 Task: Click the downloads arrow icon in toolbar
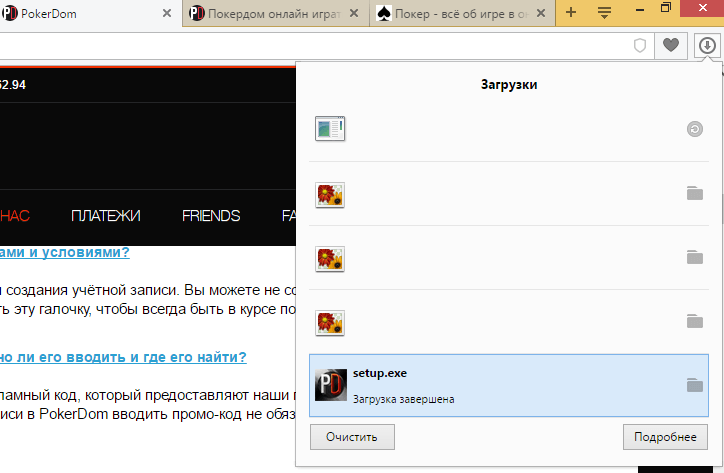(x=707, y=46)
